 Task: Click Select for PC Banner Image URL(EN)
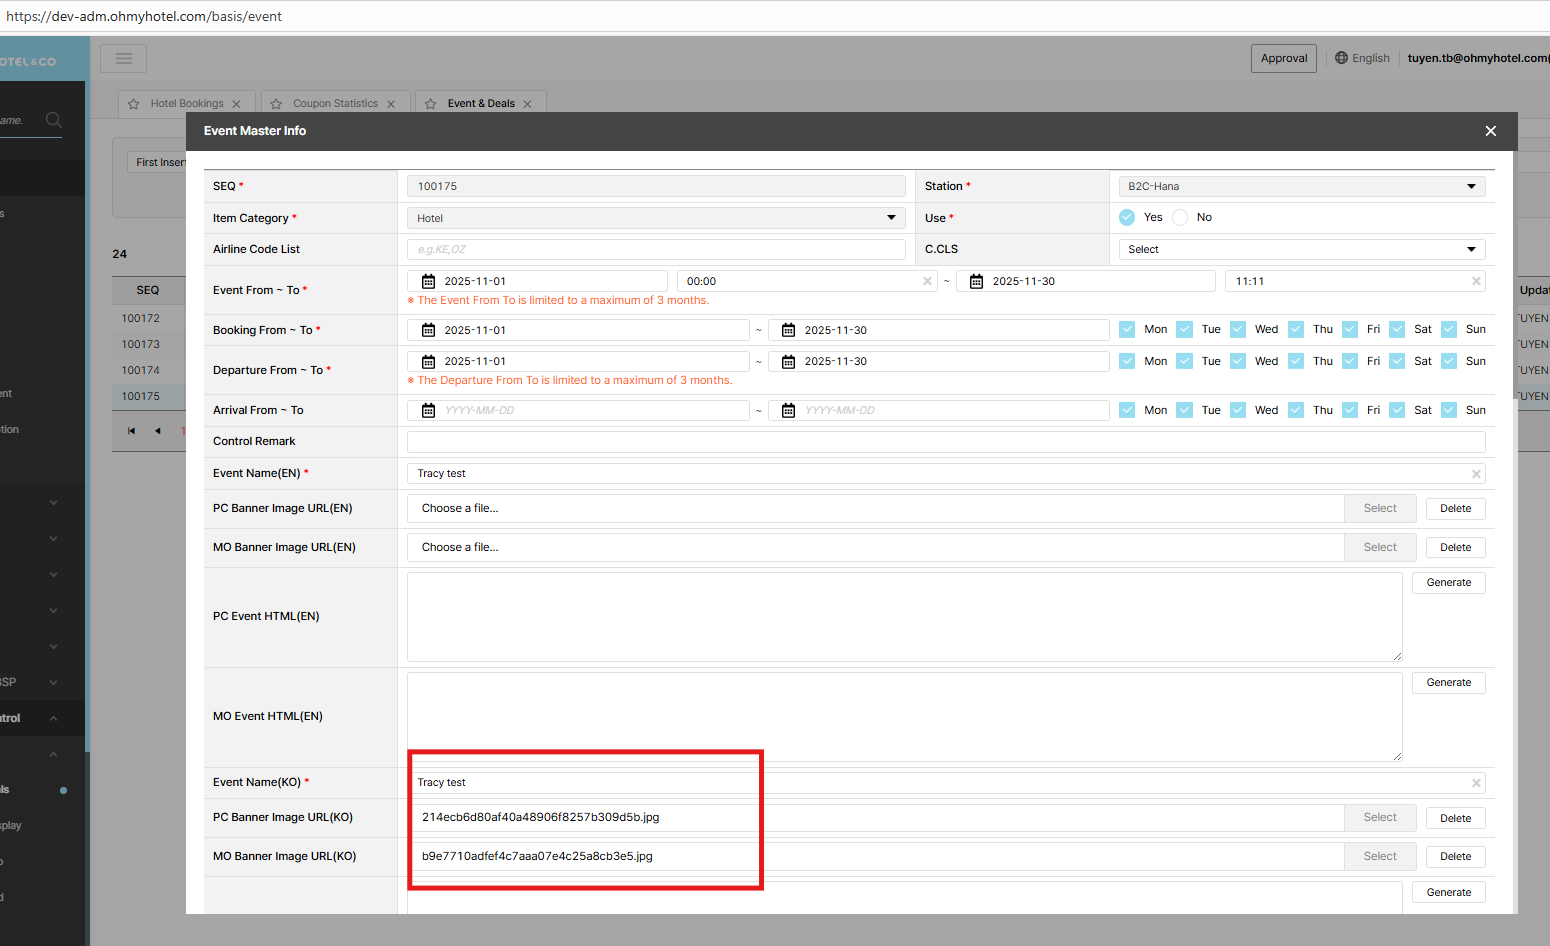[1380, 508]
